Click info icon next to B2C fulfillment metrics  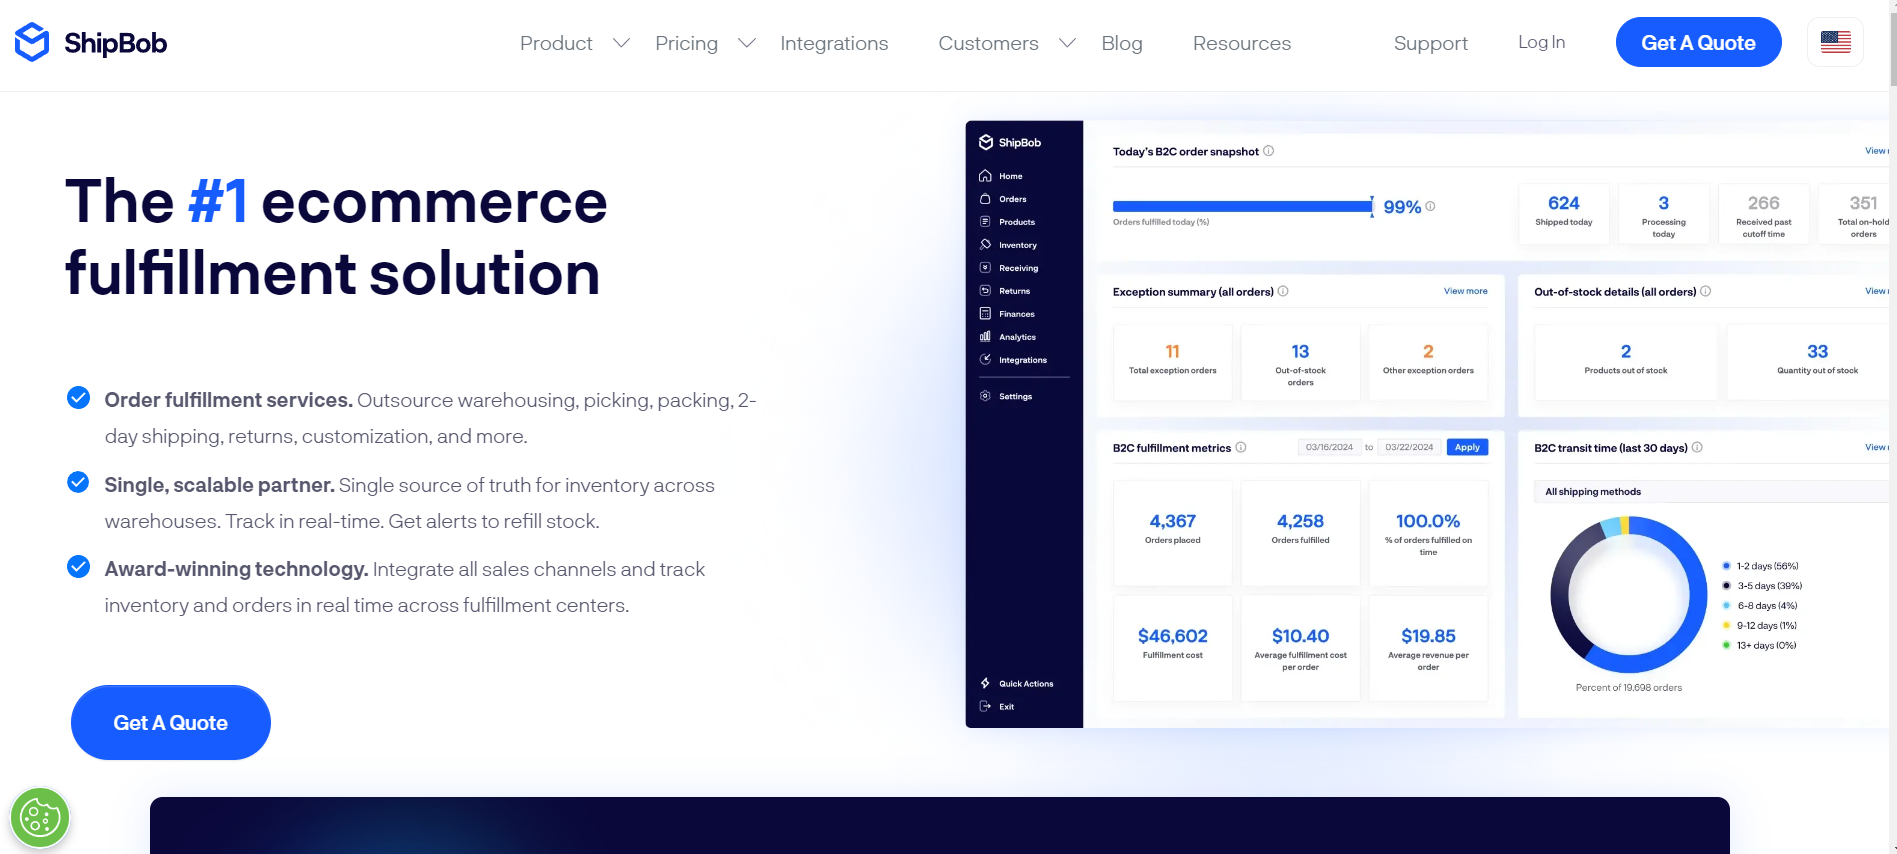click(x=1240, y=447)
